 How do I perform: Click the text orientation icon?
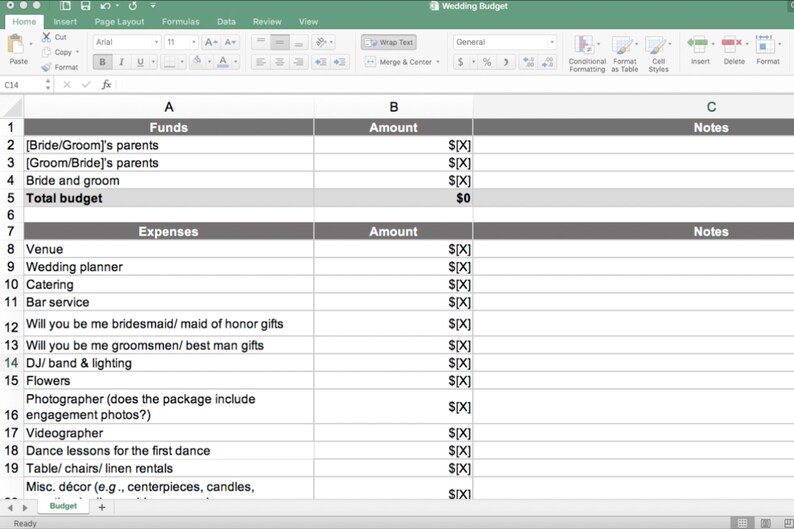(321, 42)
